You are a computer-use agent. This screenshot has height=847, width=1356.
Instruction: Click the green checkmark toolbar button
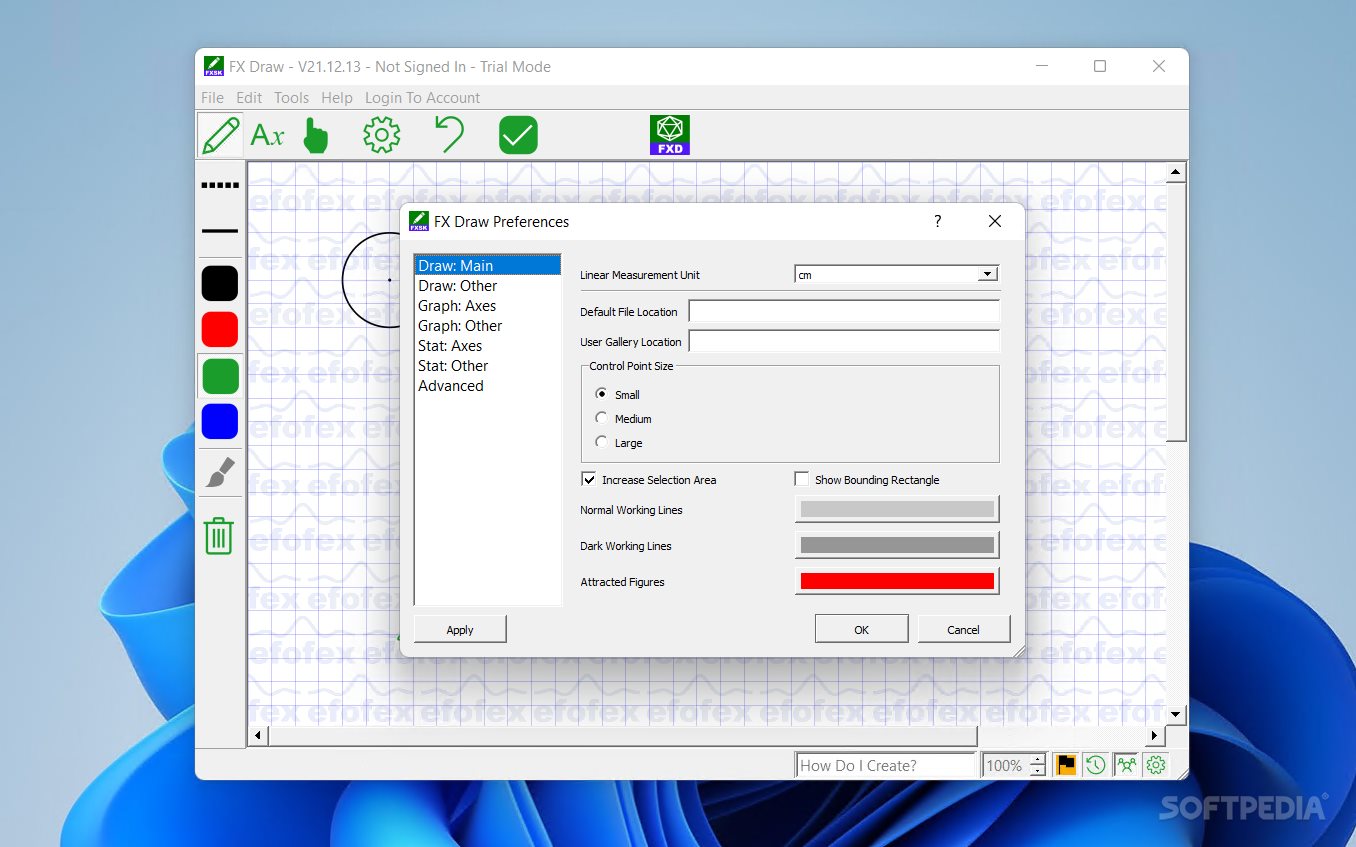518,135
